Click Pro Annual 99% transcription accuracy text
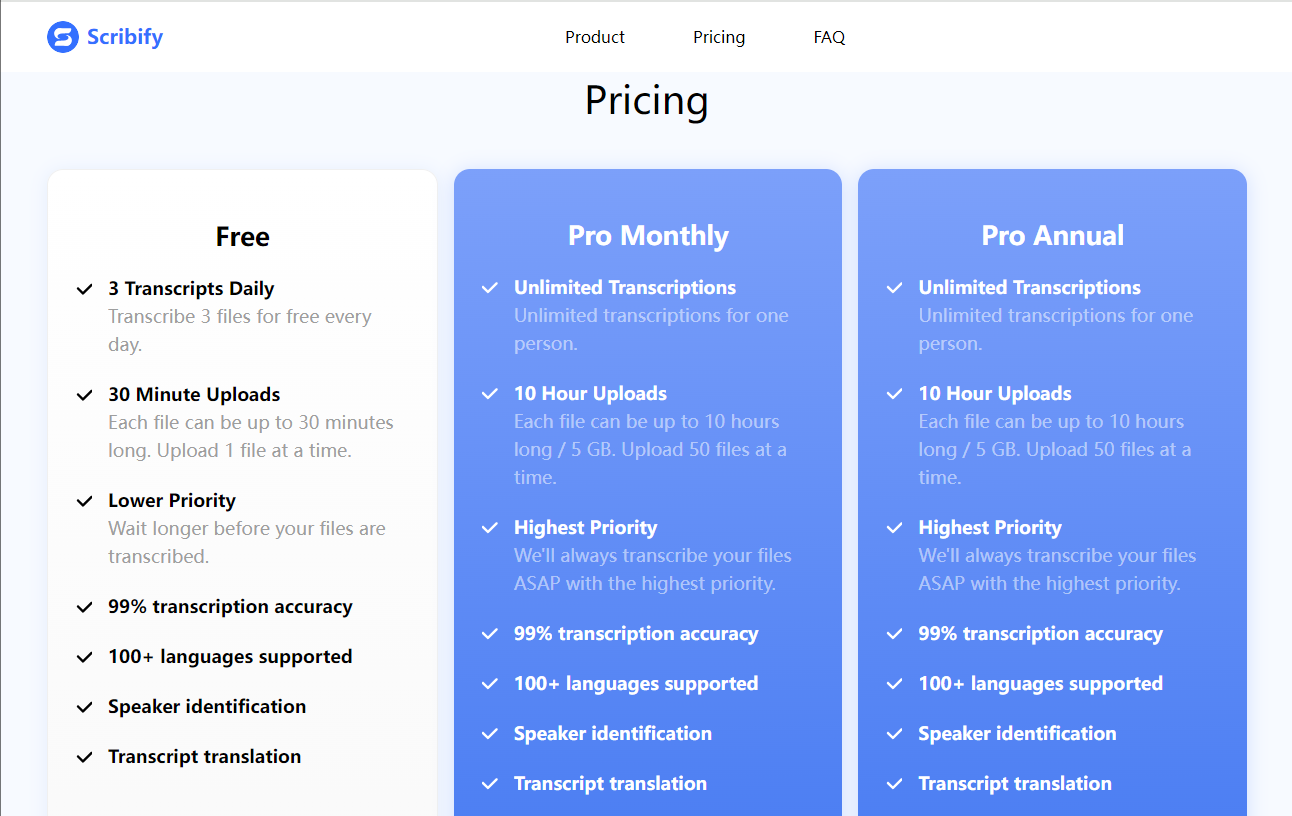This screenshot has width=1292, height=816. [1040, 634]
